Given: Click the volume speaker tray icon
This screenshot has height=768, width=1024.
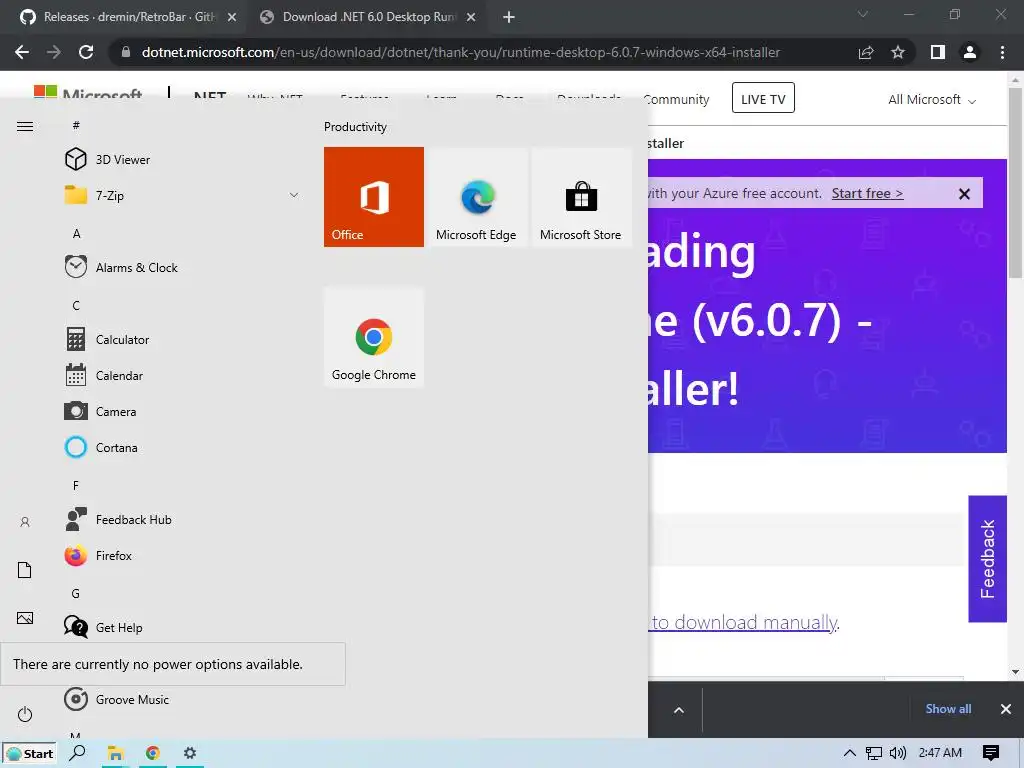Looking at the screenshot, I should coord(898,753).
